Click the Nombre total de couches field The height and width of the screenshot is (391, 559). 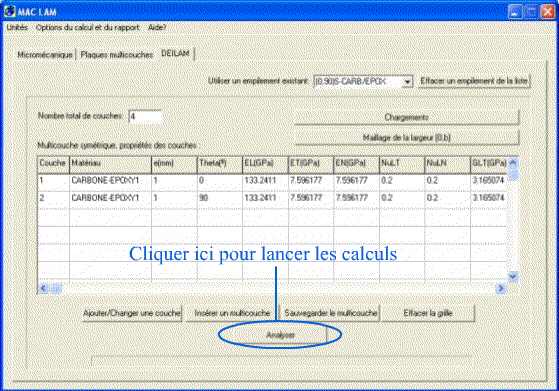(145, 117)
